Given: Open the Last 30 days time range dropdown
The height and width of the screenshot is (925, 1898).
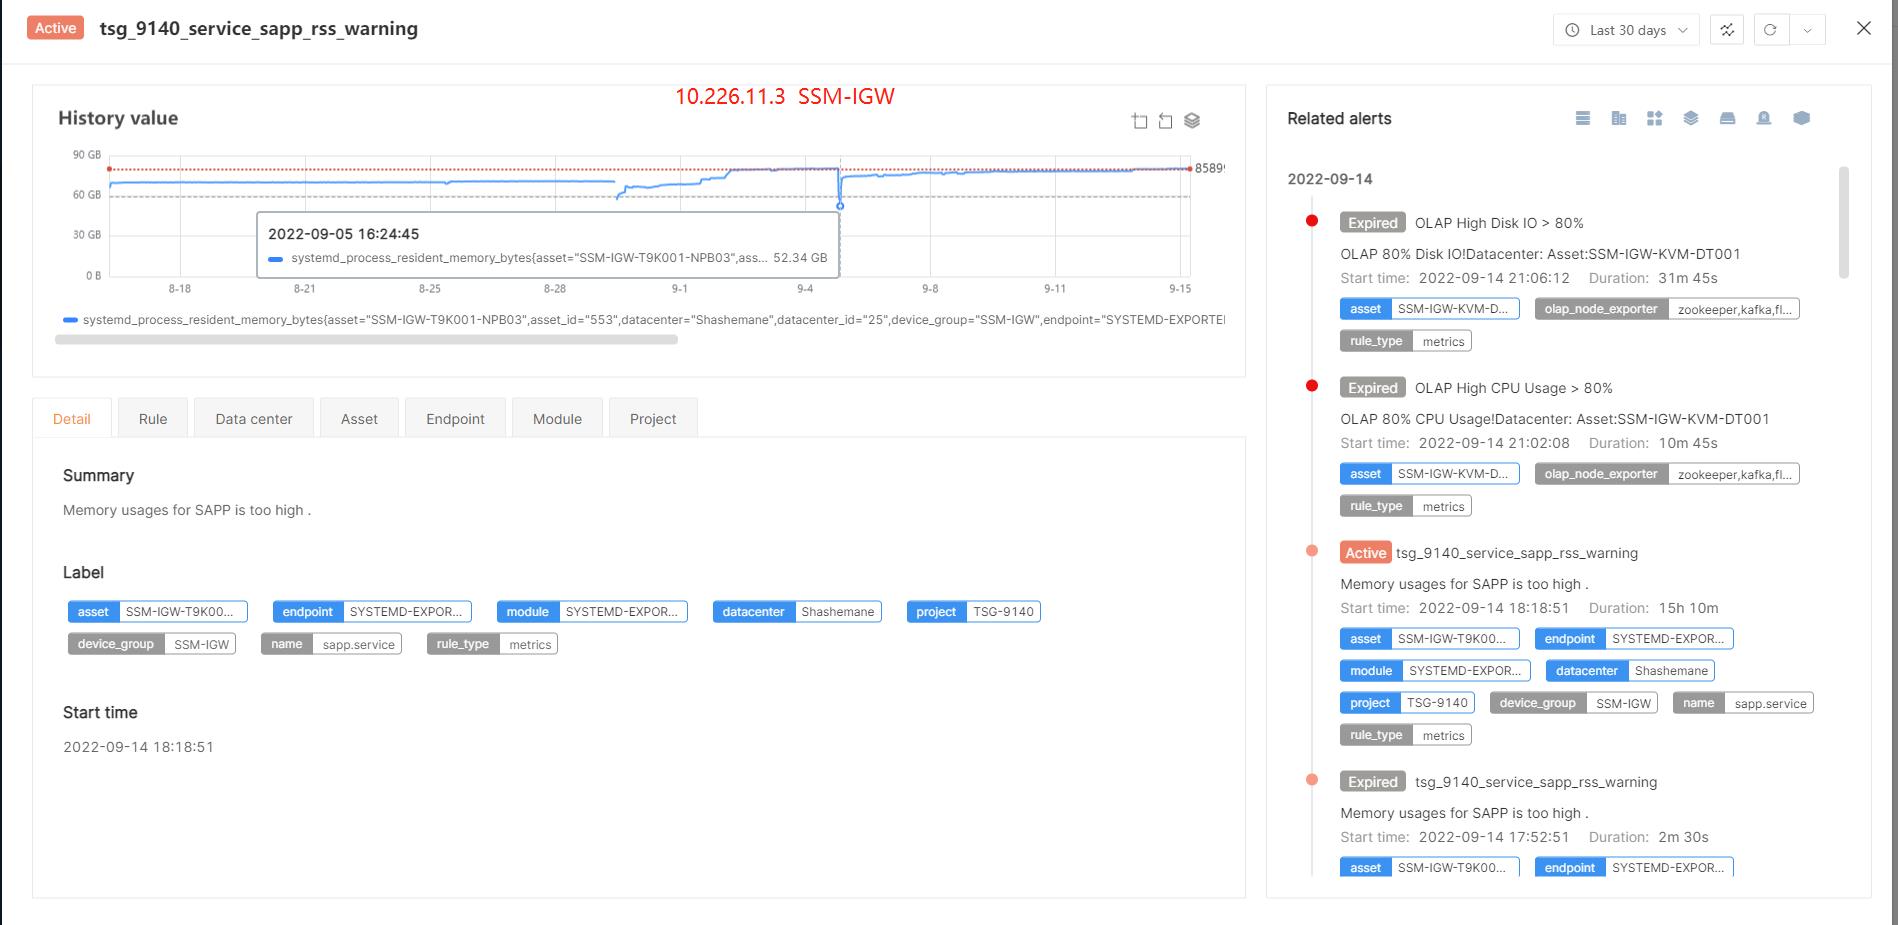Looking at the screenshot, I should (x=1625, y=30).
